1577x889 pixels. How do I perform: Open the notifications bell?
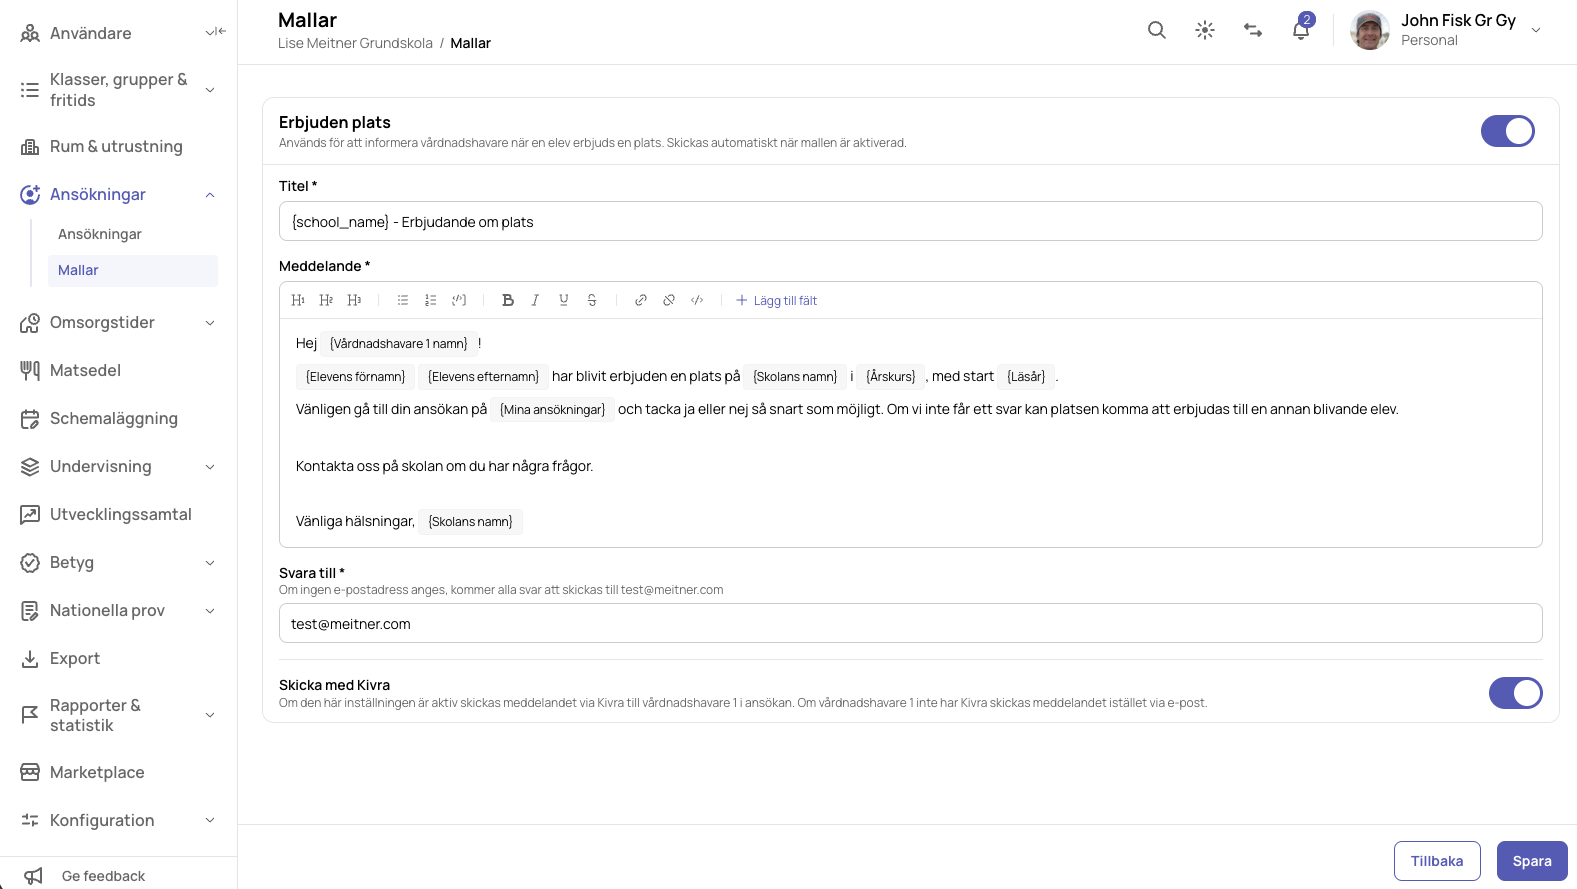tap(1301, 30)
